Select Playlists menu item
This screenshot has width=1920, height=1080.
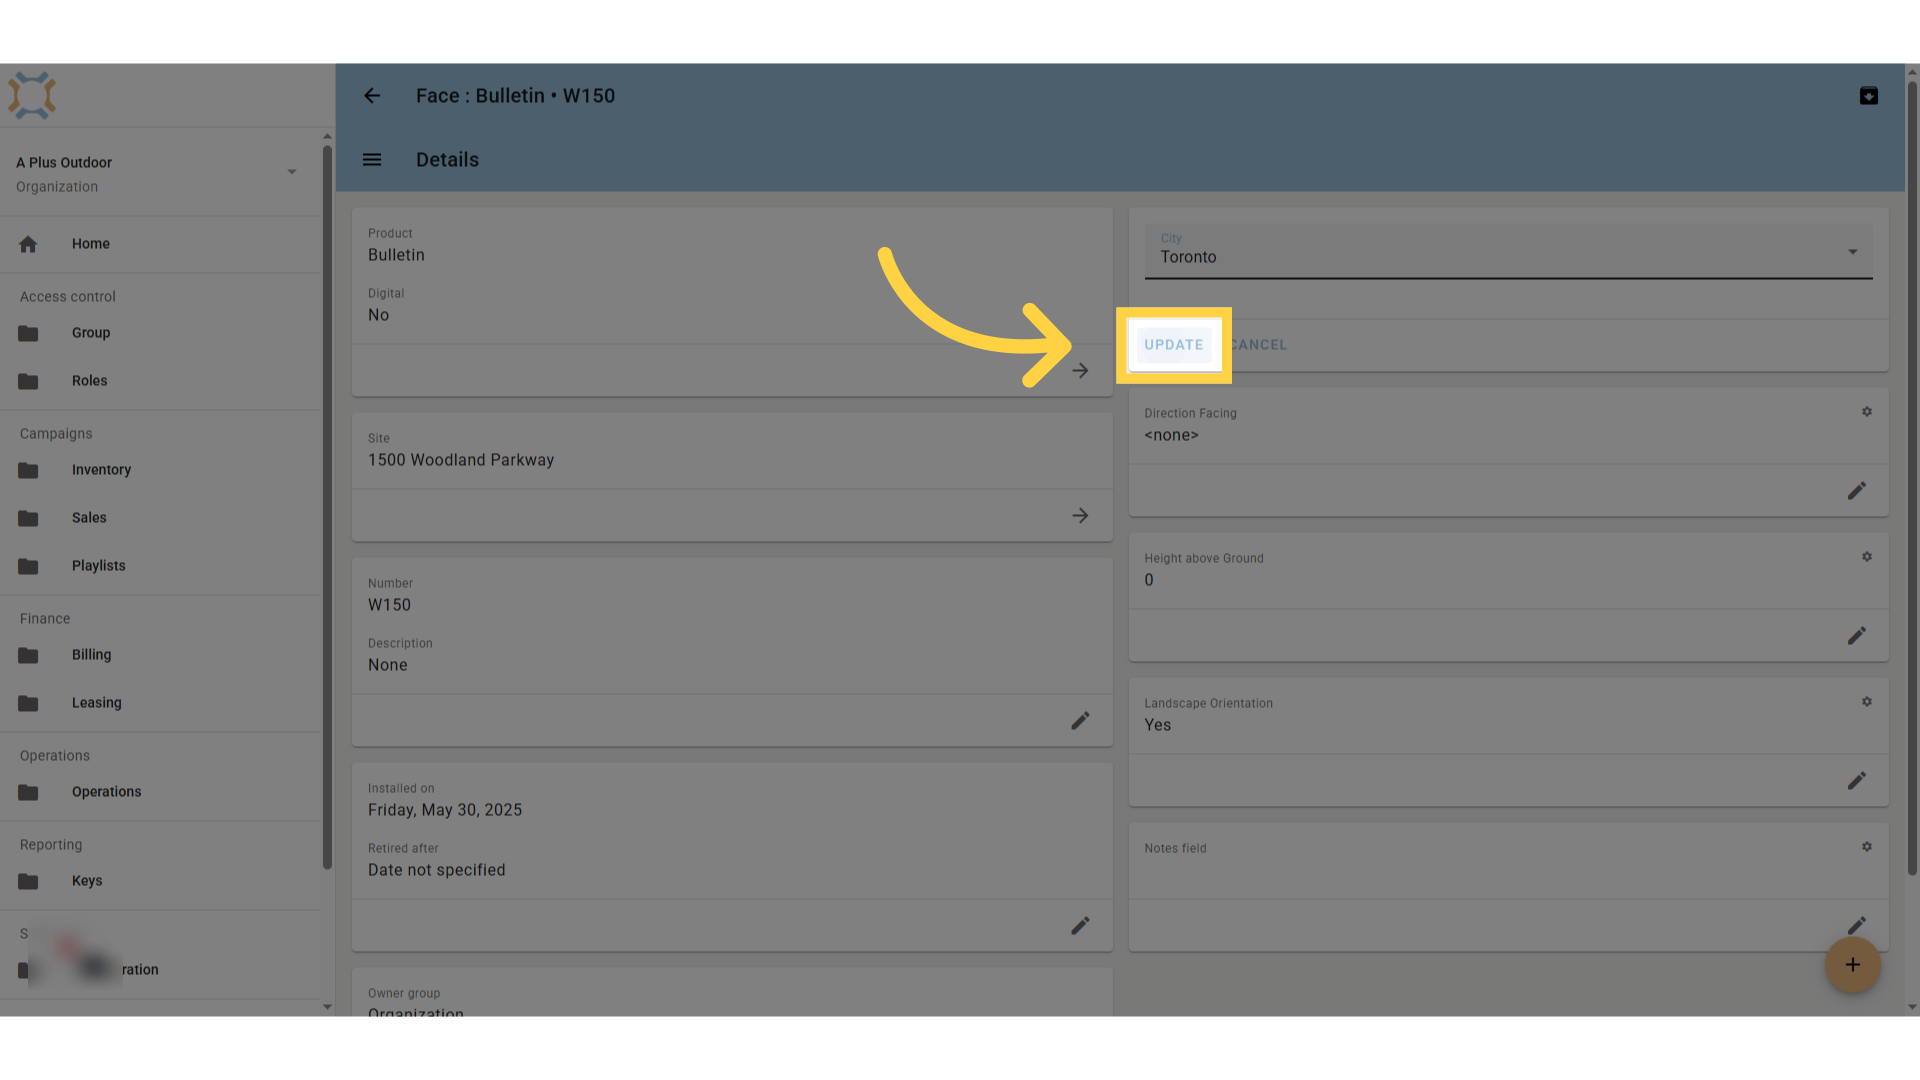(x=160, y=566)
